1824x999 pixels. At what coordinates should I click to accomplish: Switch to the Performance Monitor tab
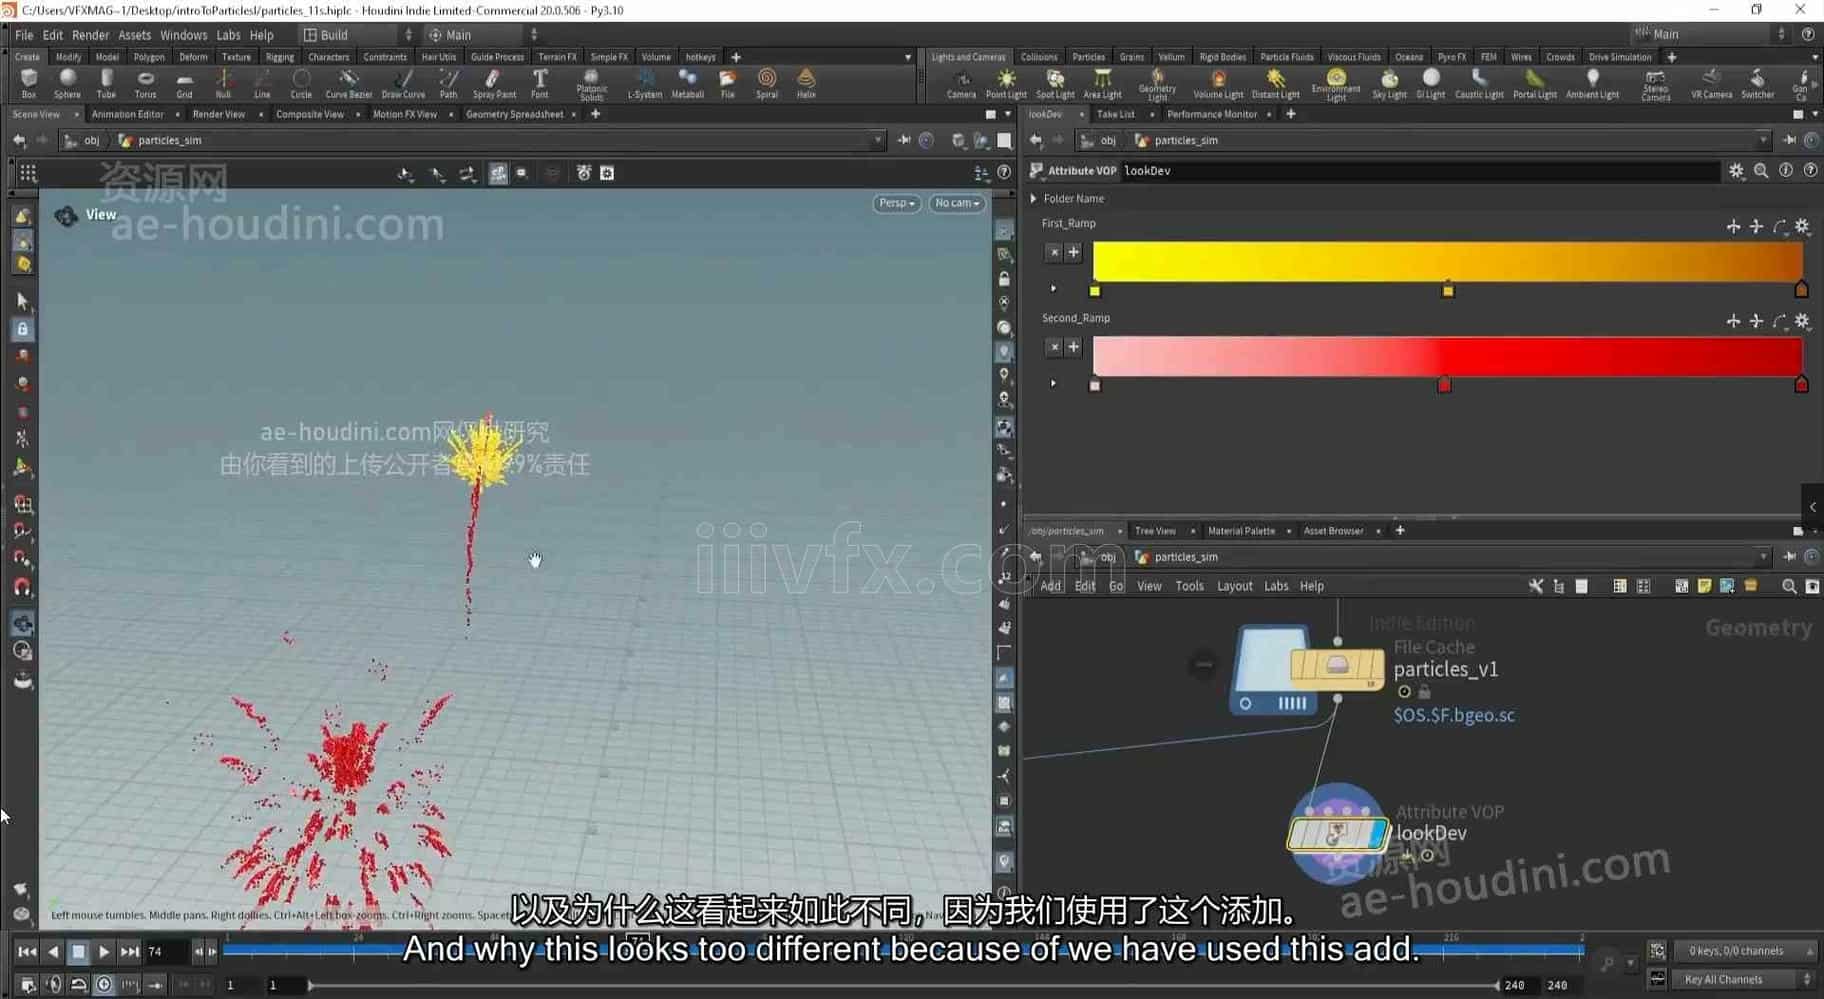point(1212,115)
